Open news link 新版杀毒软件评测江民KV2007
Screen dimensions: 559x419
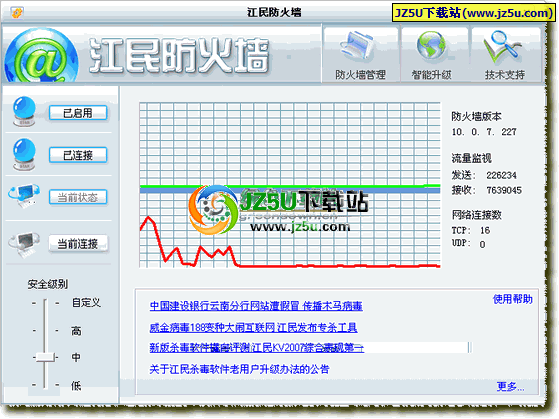coord(257,347)
